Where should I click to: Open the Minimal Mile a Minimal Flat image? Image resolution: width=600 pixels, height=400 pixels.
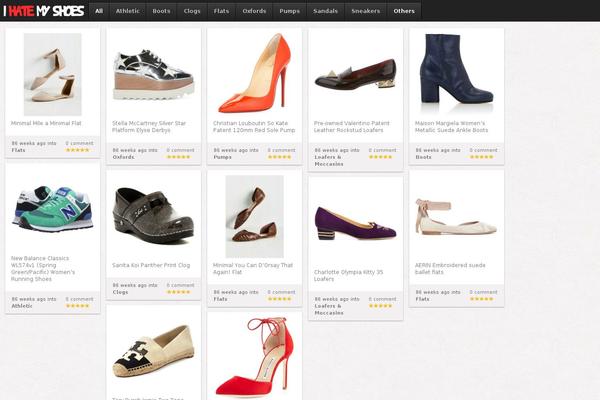(x=53, y=74)
